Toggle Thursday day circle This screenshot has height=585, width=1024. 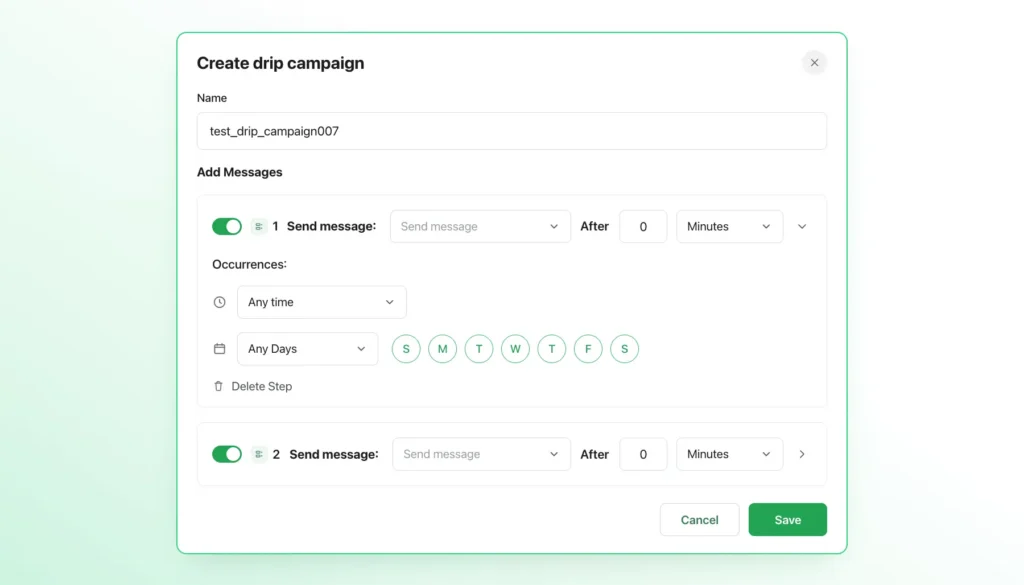tap(552, 349)
